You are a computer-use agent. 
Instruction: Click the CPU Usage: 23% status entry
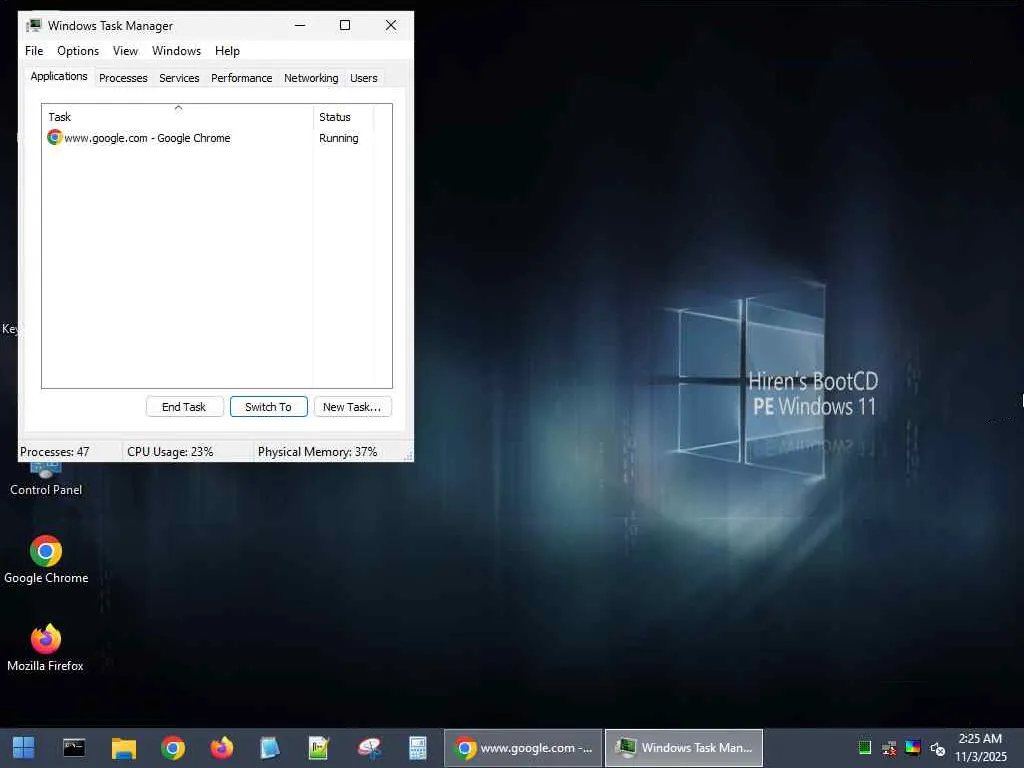[170, 452]
